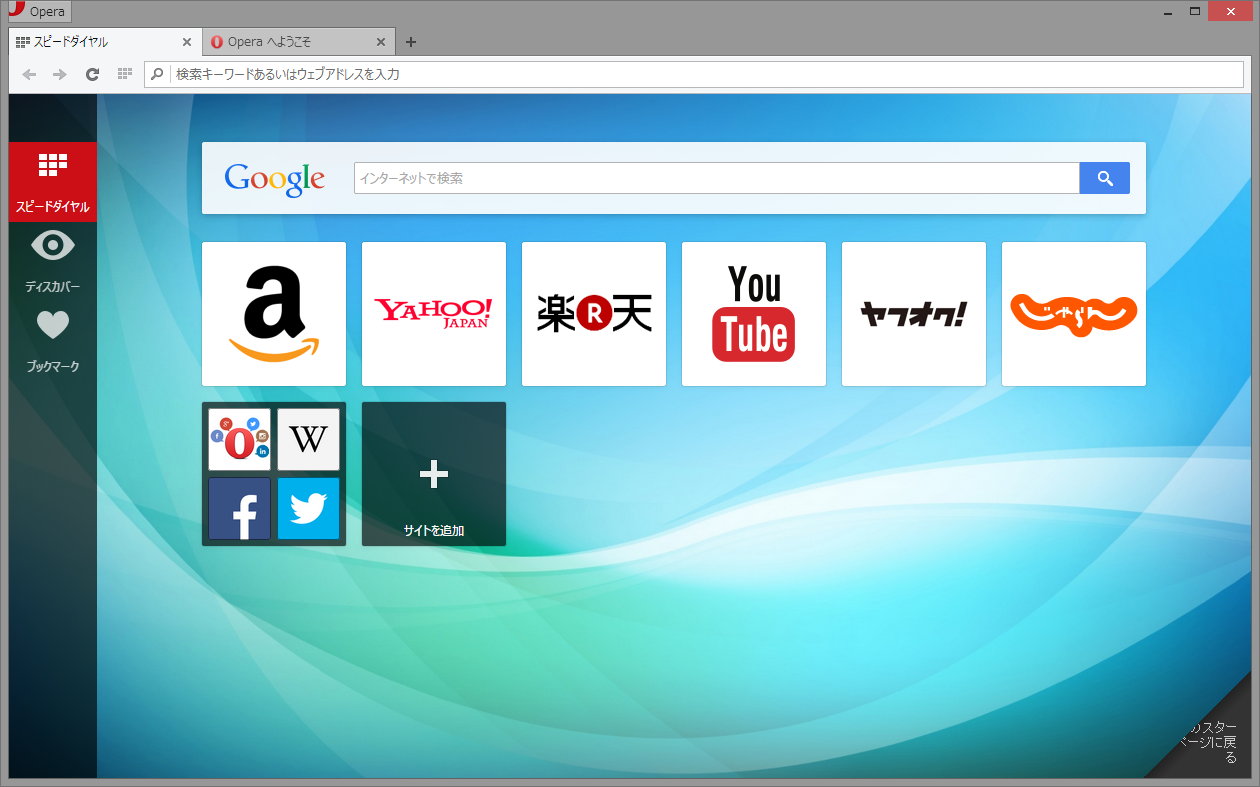Open a new tab with the plus button
Screen dimensions: 1260x787
tap(411, 41)
